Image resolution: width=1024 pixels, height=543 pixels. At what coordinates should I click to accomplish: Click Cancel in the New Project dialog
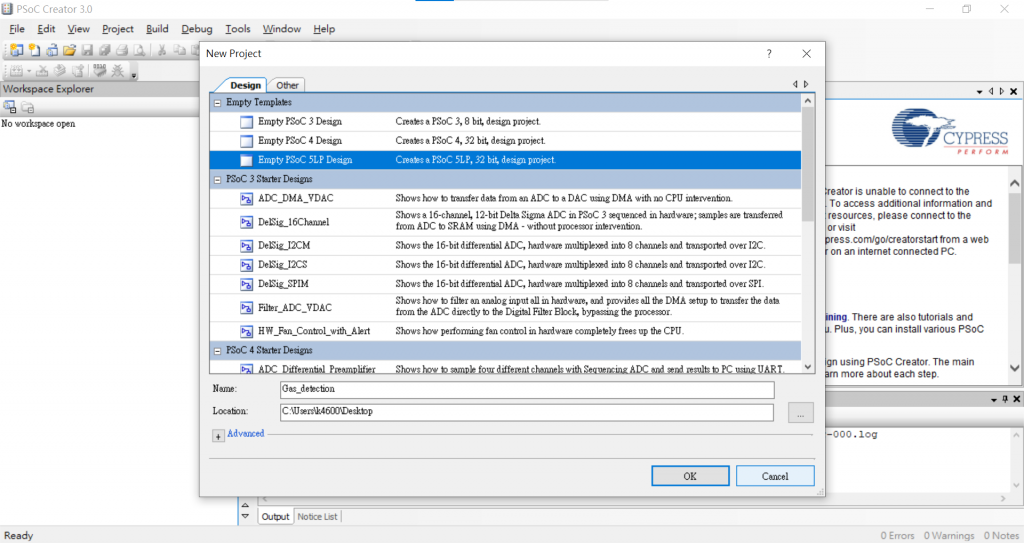[775, 476]
